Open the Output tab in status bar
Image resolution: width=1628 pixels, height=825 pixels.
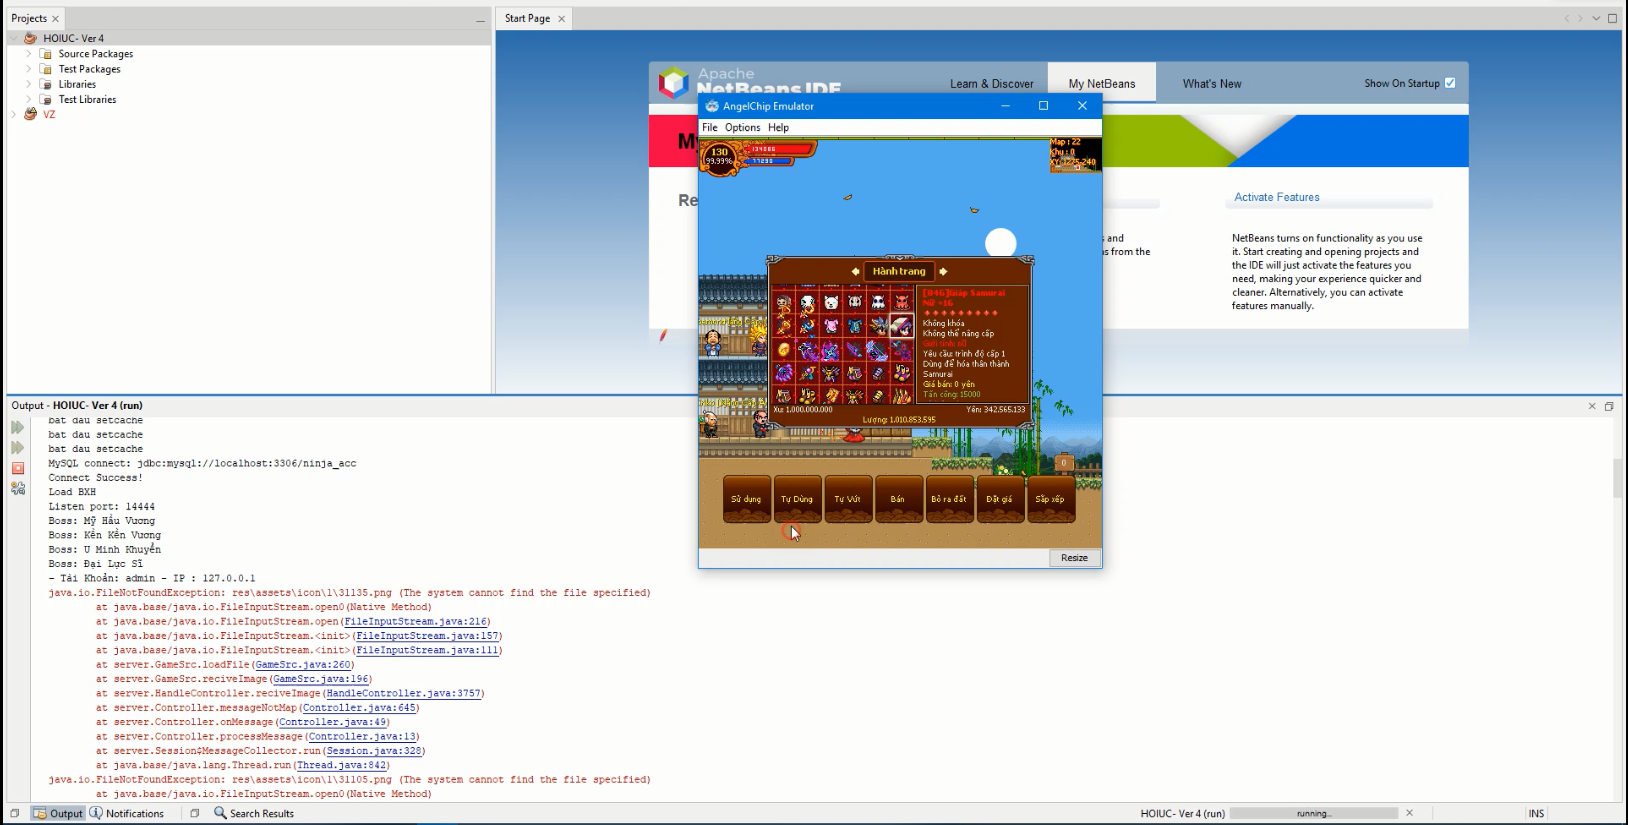pos(58,813)
